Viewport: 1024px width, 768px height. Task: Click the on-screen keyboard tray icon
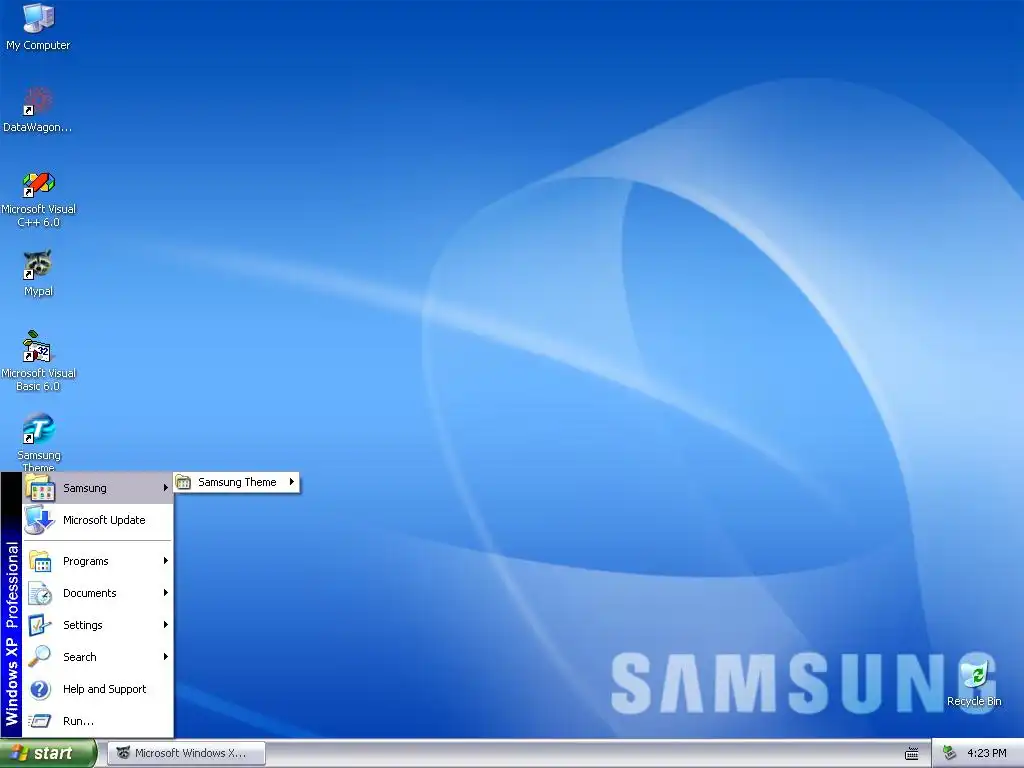tap(912, 754)
